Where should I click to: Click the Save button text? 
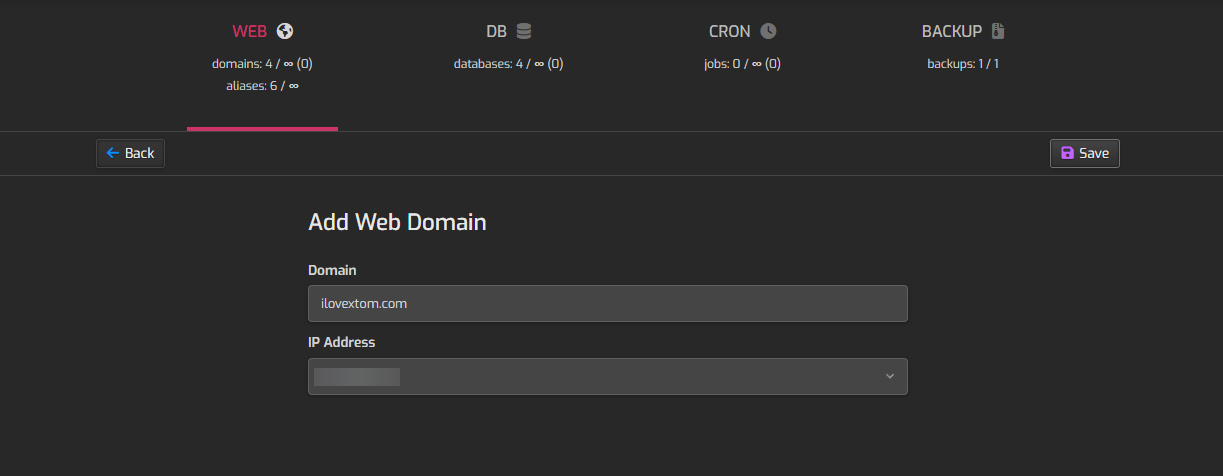point(1094,153)
